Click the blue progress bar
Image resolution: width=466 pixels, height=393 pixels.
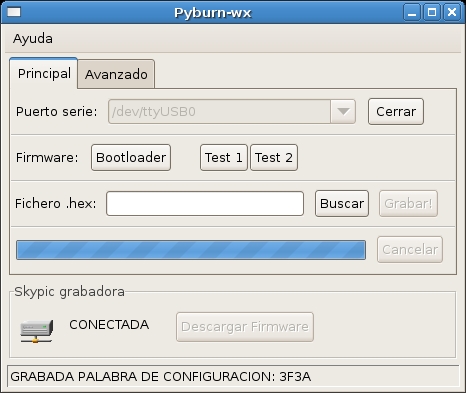click(191, 250)
